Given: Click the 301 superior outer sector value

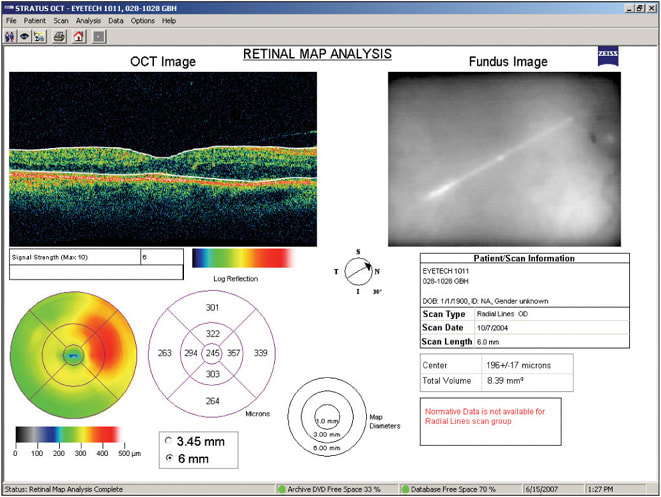Looking at the screenshot, I should pyautogui.click(x=212, y=307).
